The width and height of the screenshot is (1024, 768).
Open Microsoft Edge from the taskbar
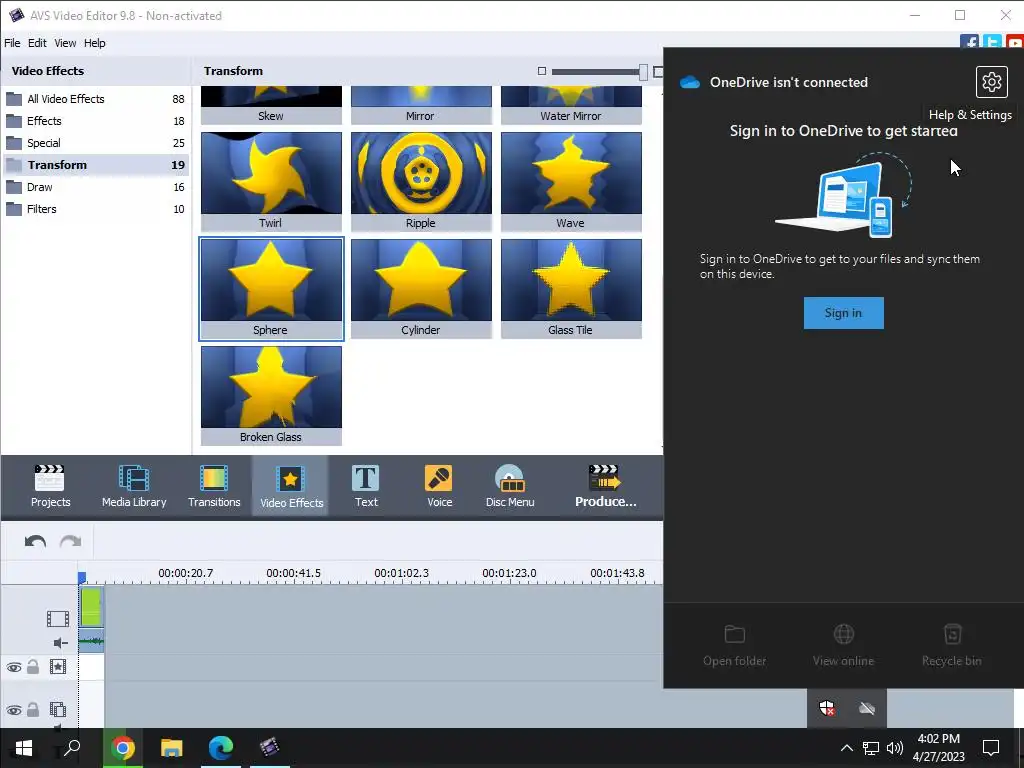point(221,747)
